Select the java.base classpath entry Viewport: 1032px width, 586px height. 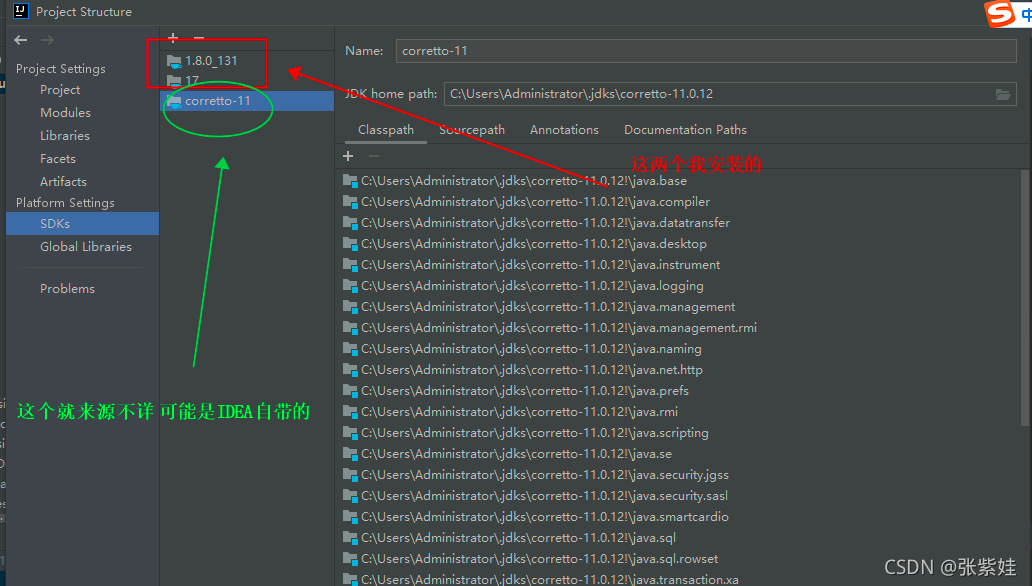(x=515, y=181)
